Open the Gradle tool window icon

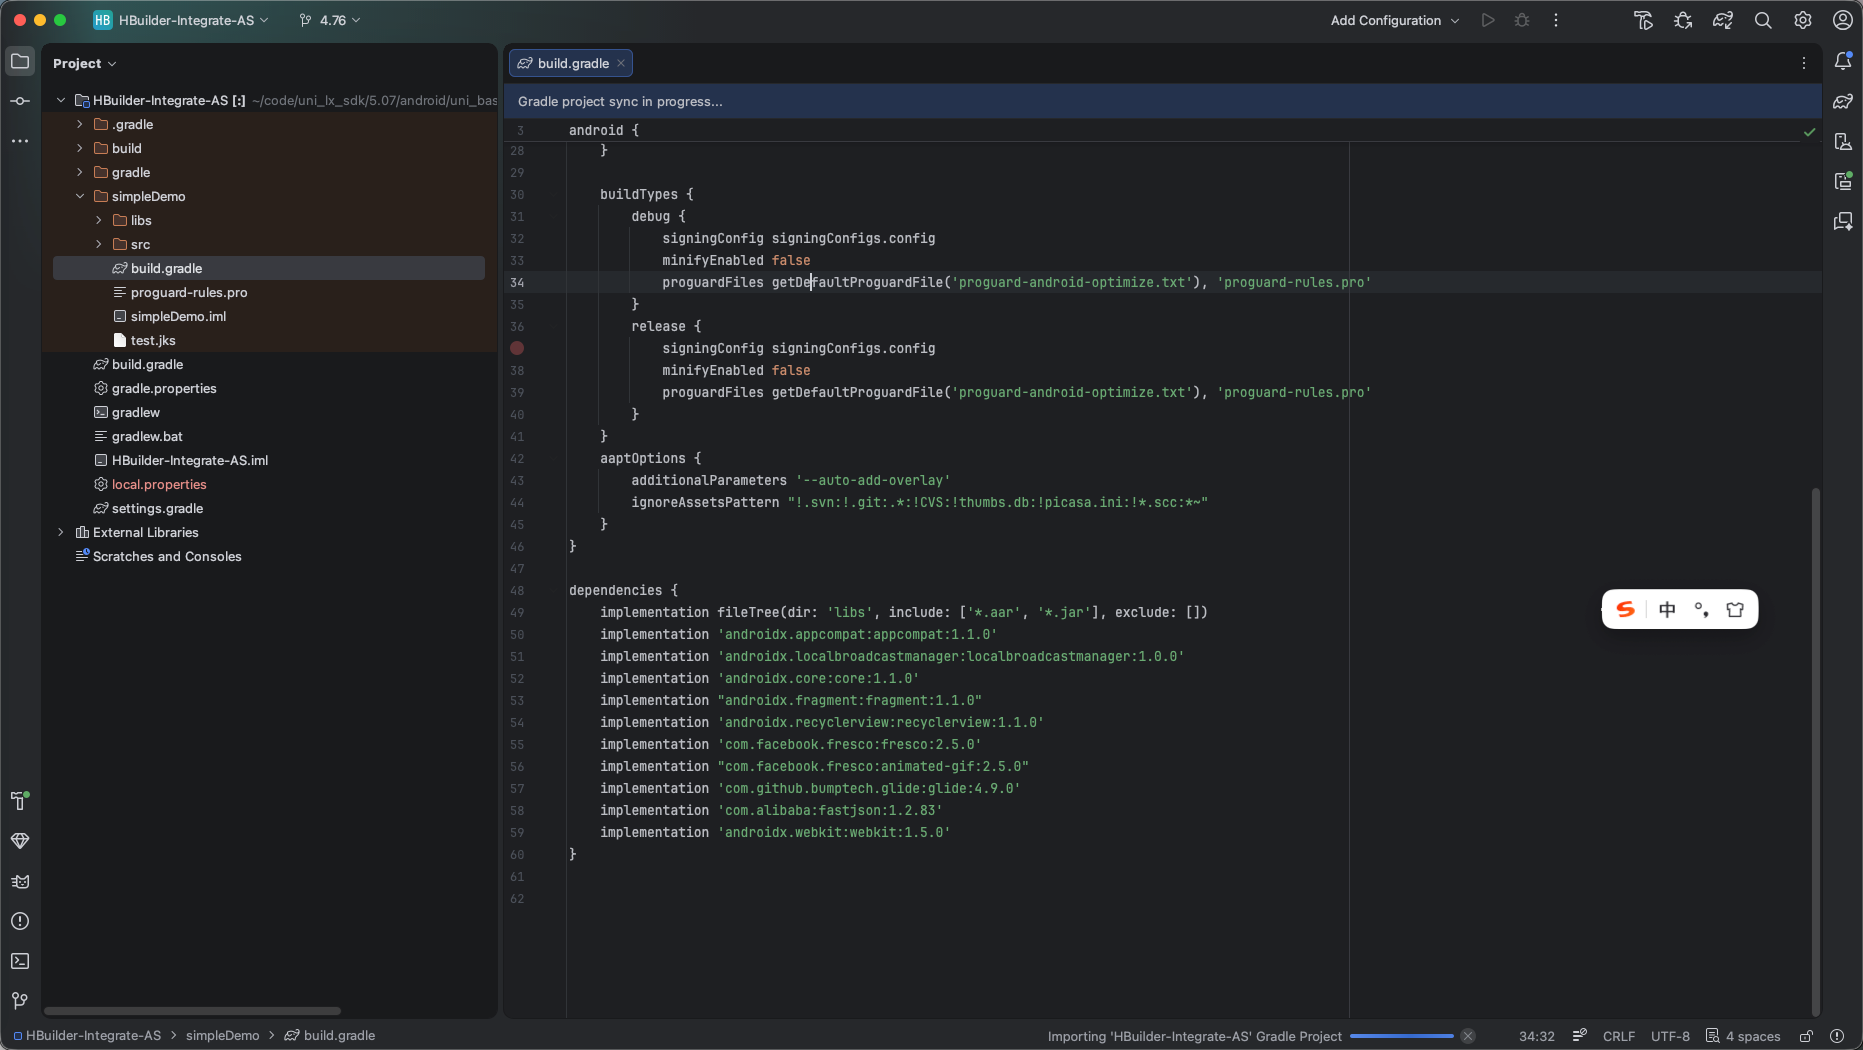point(1843,101)
